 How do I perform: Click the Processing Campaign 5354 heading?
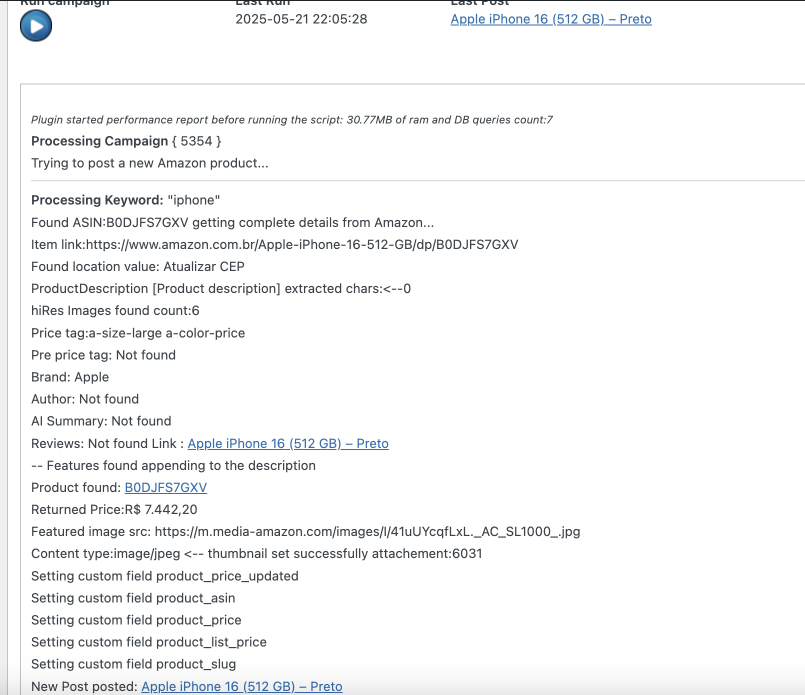coord(126,141)
